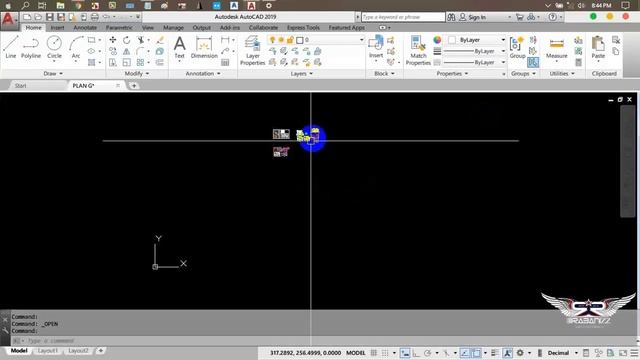Toggle object snap tracking in status bar
Image resolution: width=640 pixels, height=360 pixels.
(464, 353)
